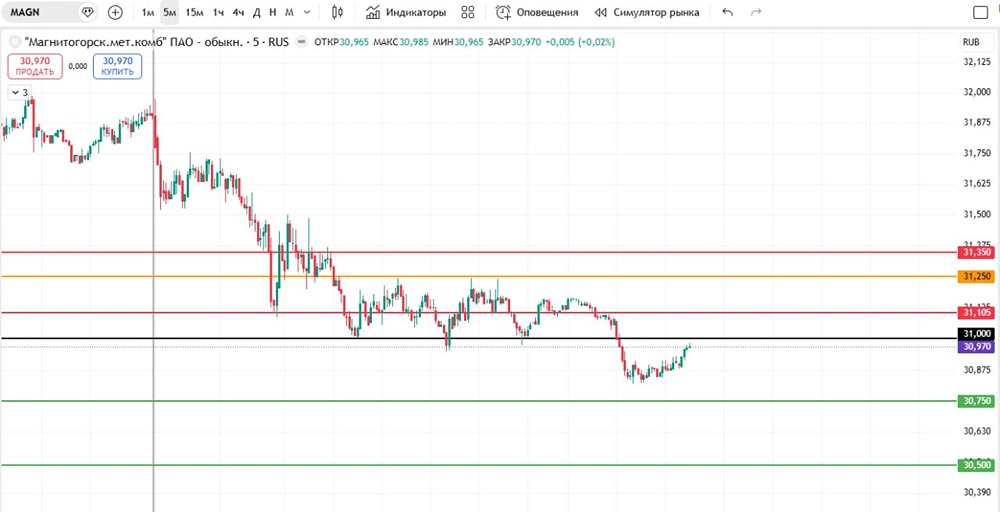Pick the weekly Н timeframe
Viewport: 1000px width, 512px height.
click(273, 12)
